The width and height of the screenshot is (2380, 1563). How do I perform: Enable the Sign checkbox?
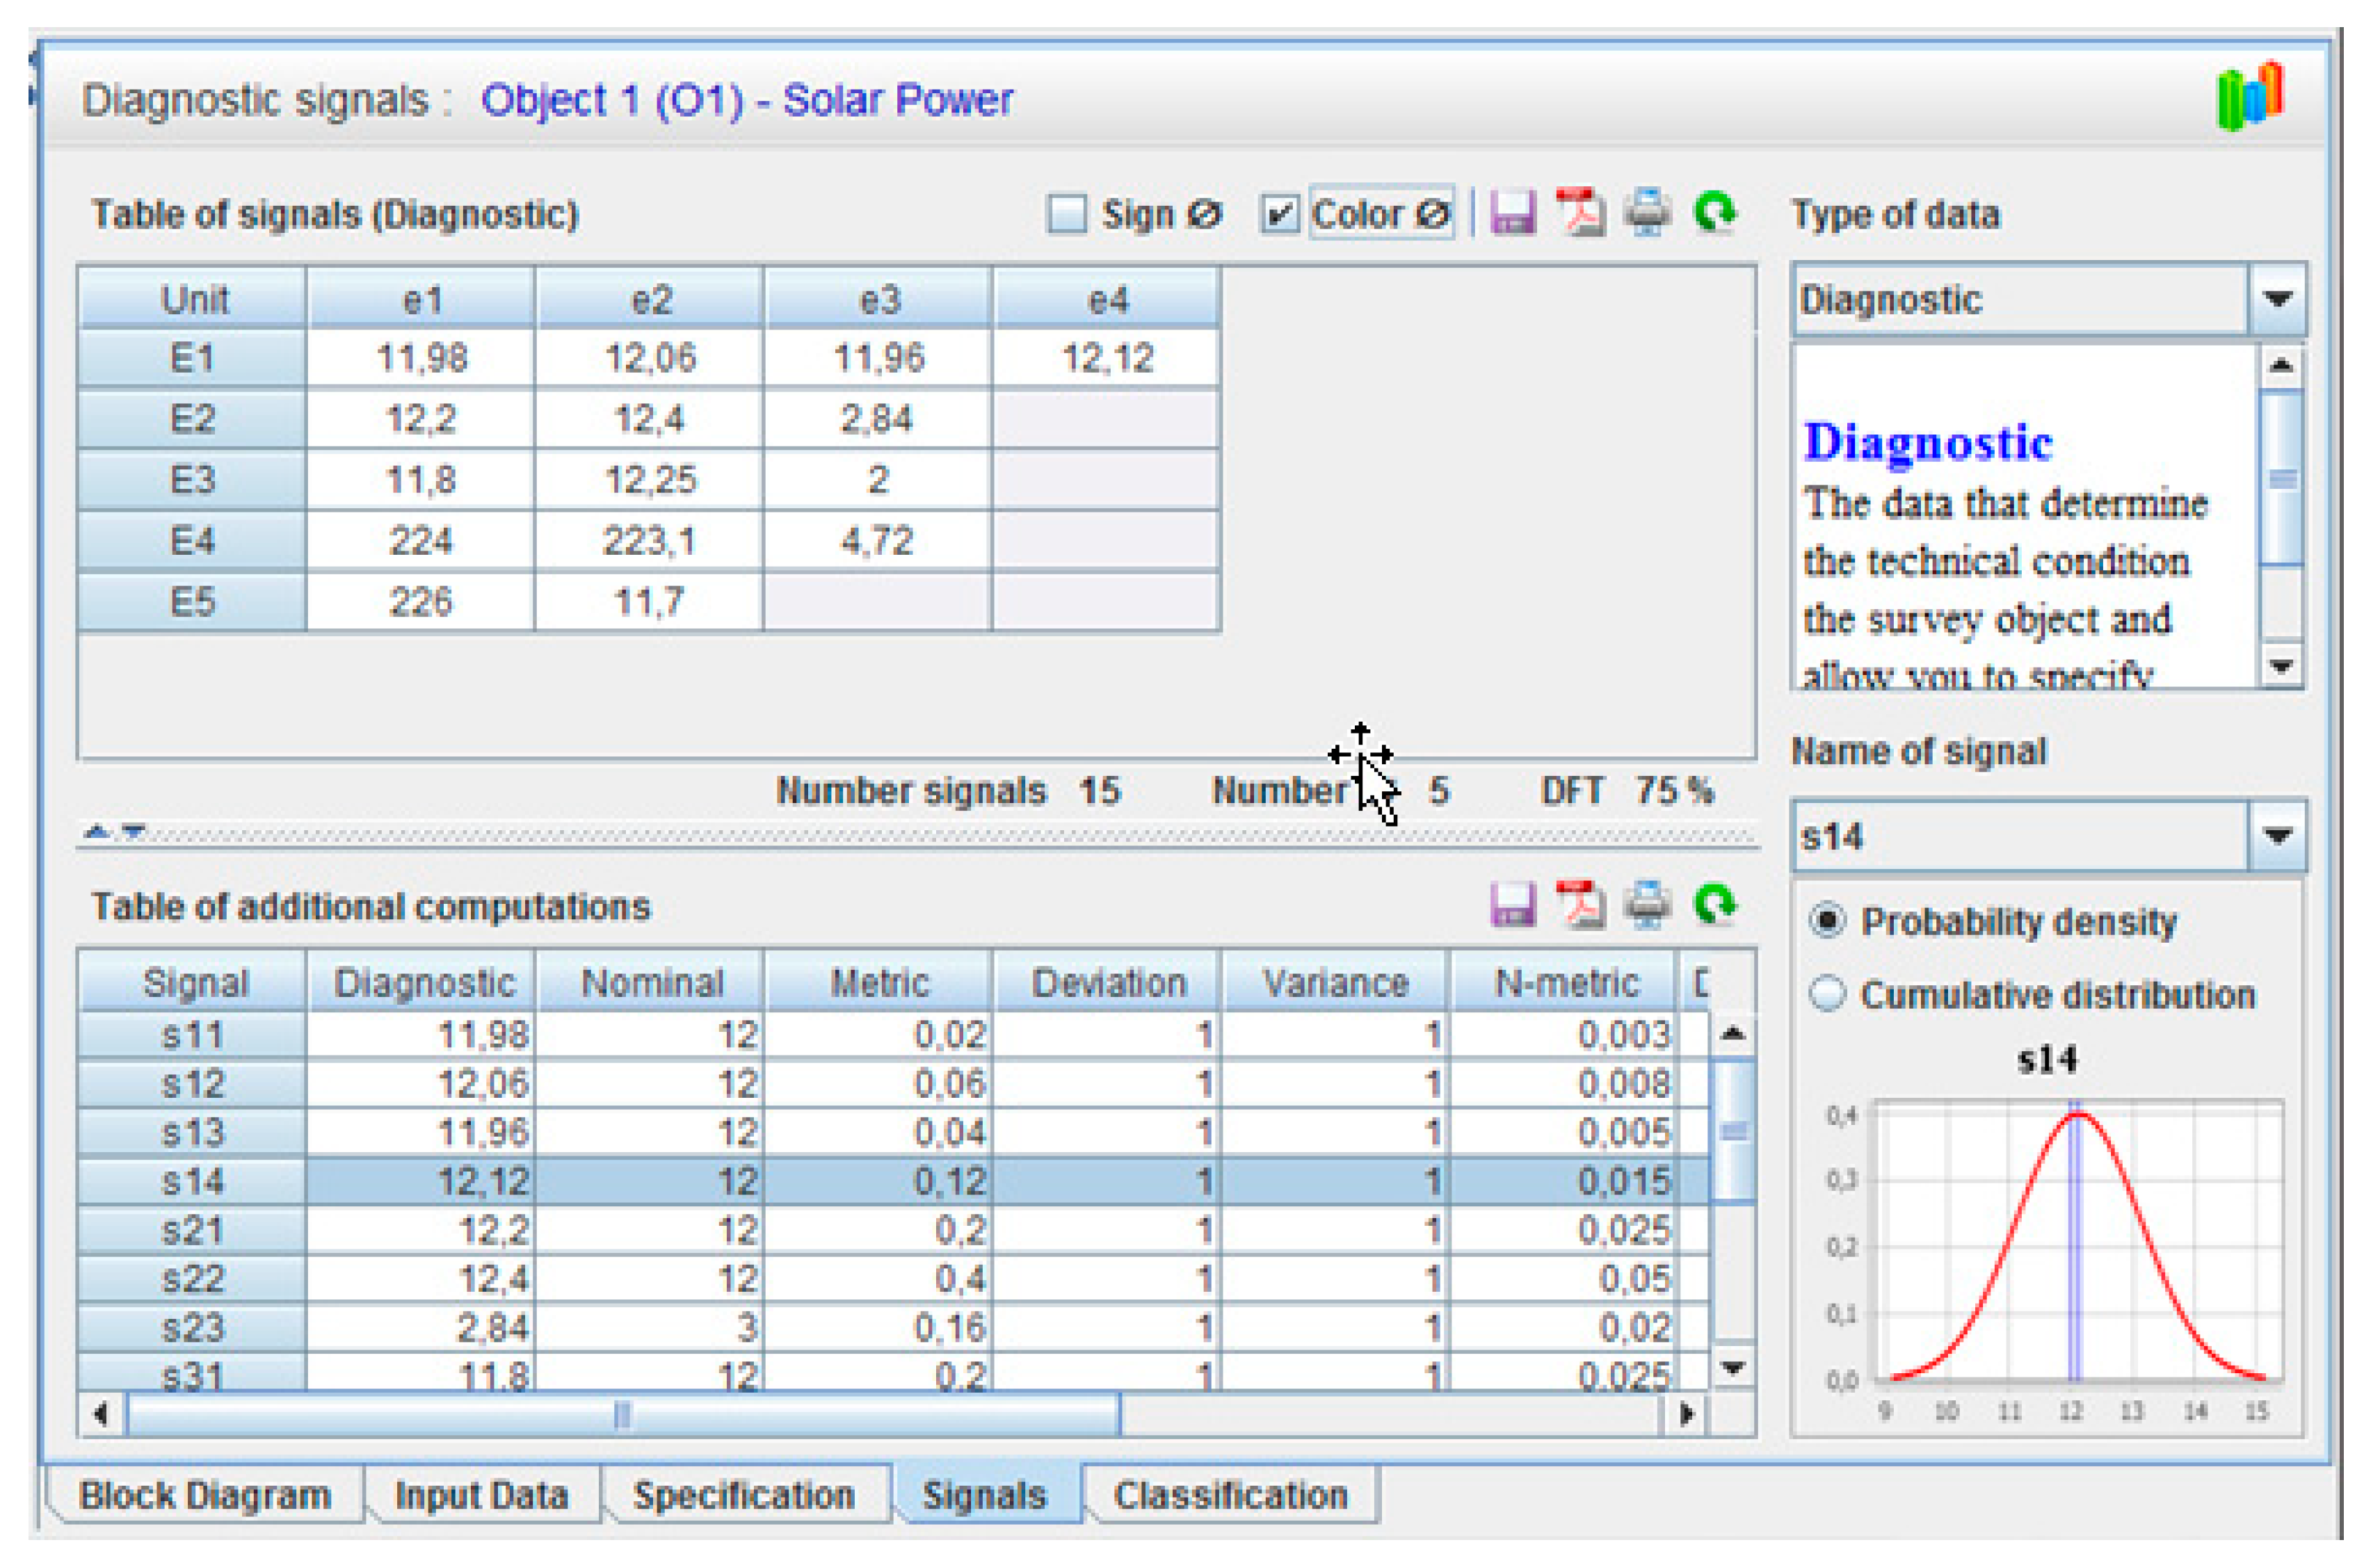tap(1066, 214)
